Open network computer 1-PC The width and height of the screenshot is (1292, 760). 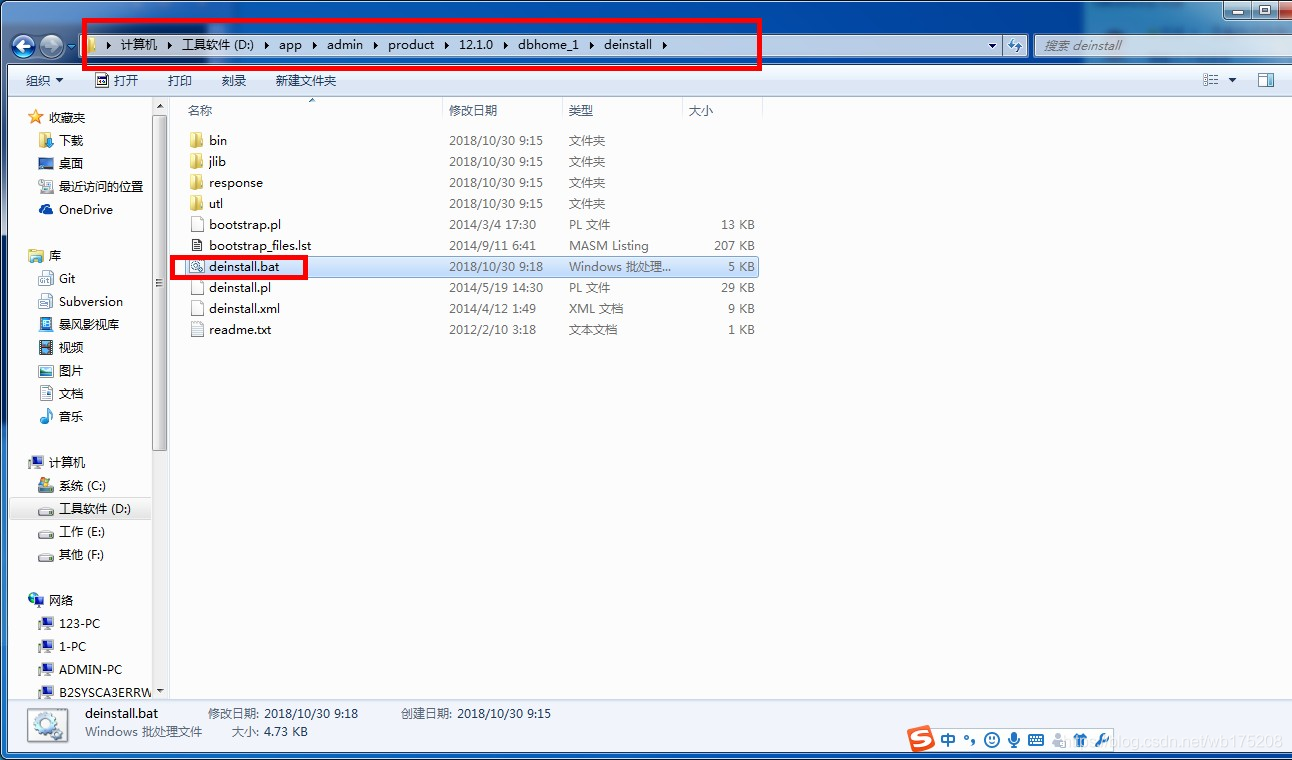[x=72, y=646]
